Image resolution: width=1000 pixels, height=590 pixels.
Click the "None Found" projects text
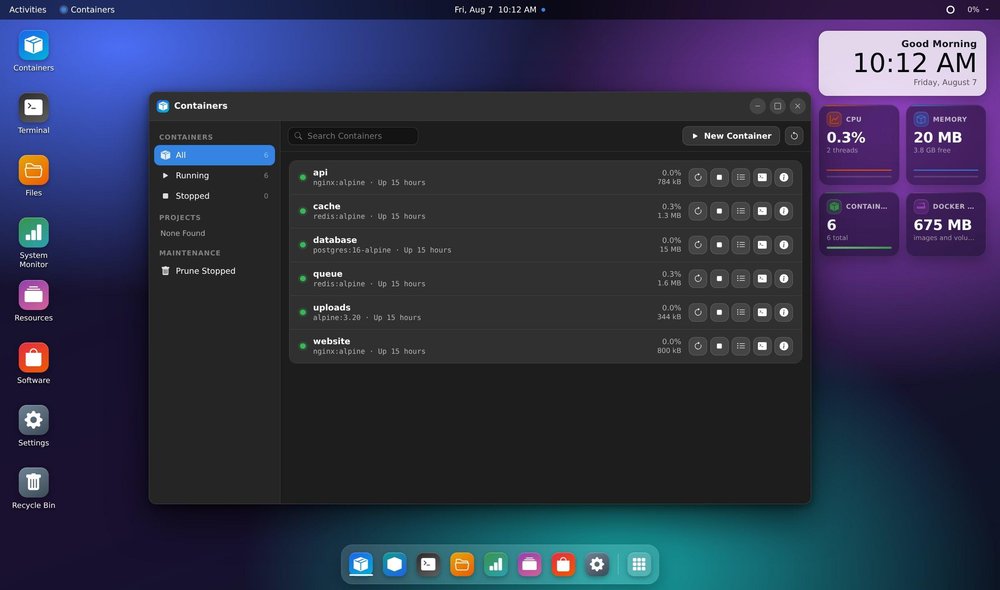click(x=182, y=233)
